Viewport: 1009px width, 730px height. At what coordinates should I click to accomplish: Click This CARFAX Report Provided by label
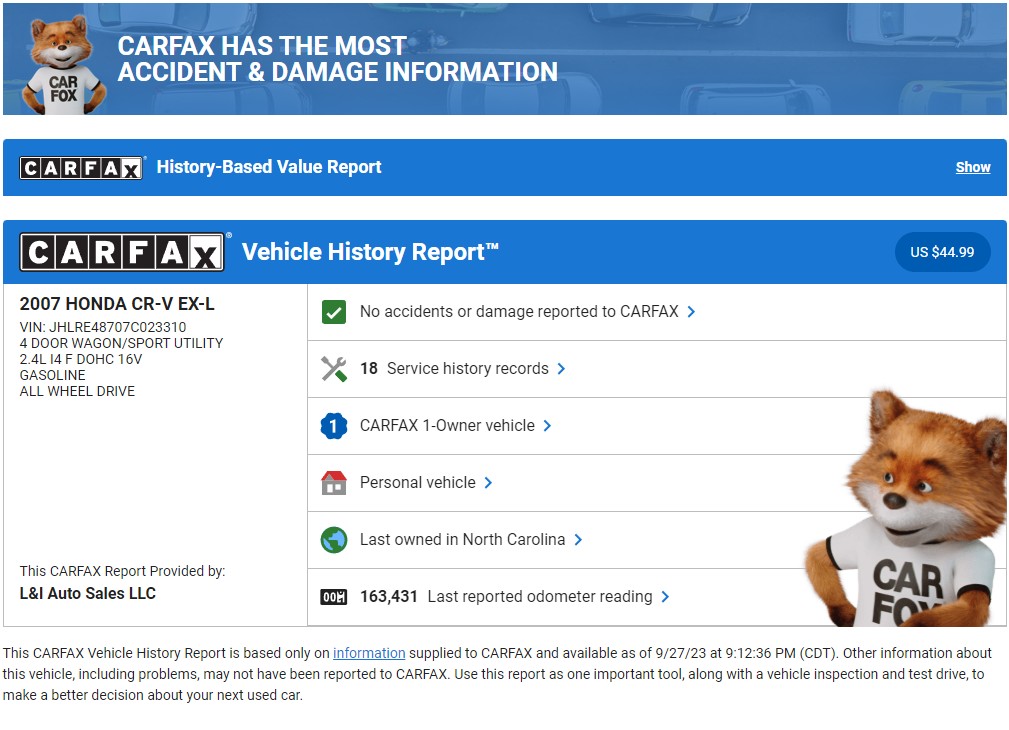(x=122, y=572)
